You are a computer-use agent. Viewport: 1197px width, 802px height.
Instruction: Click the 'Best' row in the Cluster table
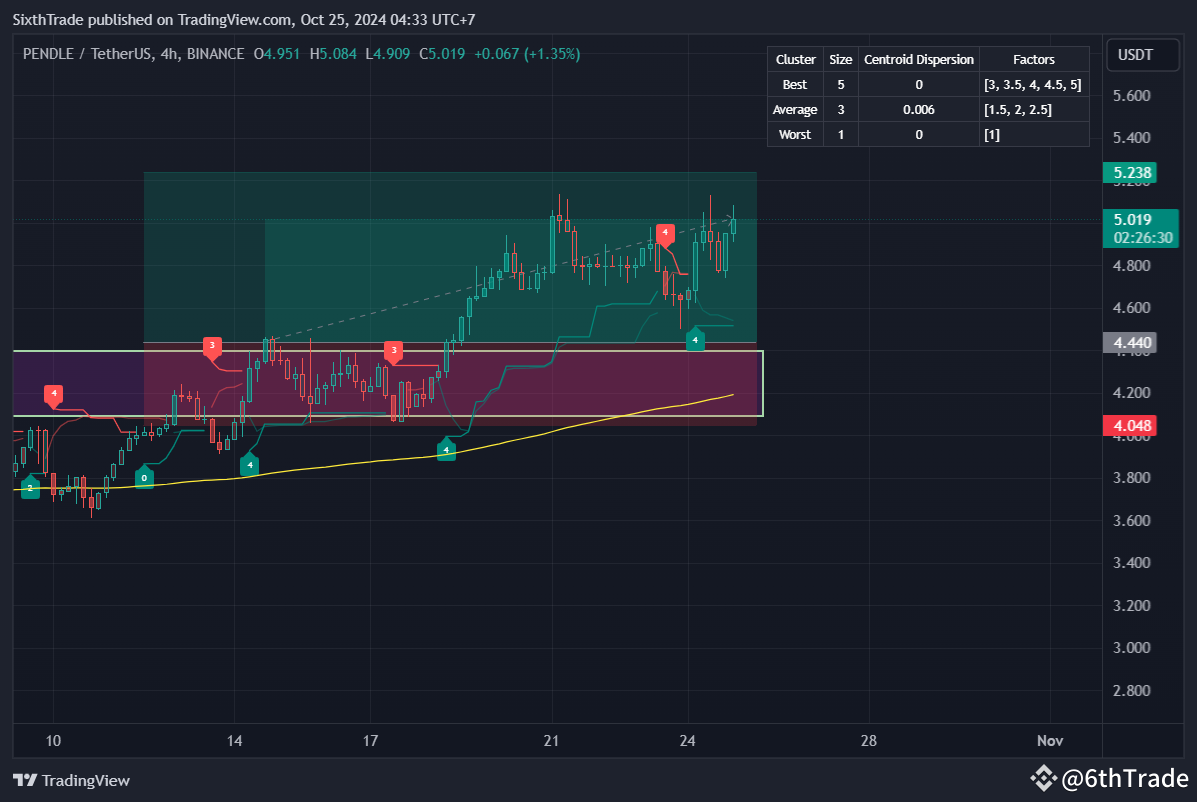794,84
